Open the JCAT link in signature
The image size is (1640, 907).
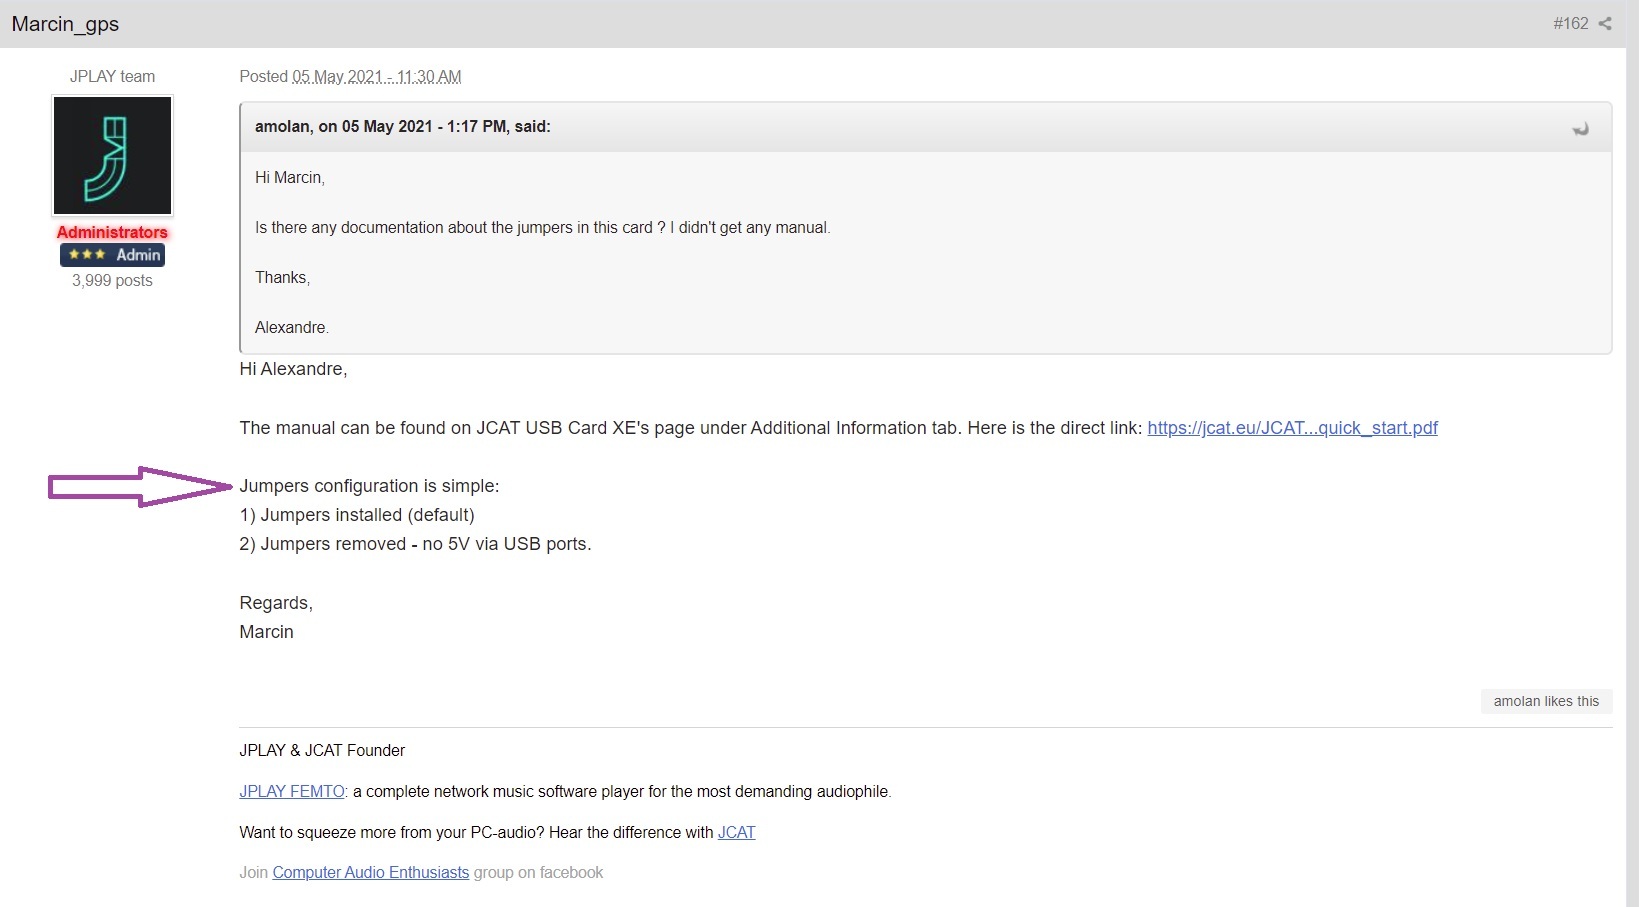(x=736, y=833)
